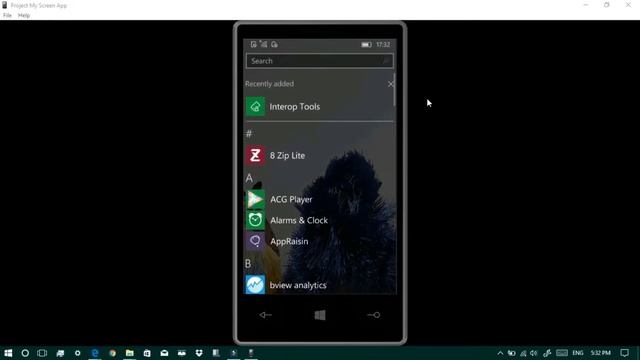The width and height of the screenshot is (640, 360).
Task: Open the Action Center notifications
Action: click(x=624, y=353)
